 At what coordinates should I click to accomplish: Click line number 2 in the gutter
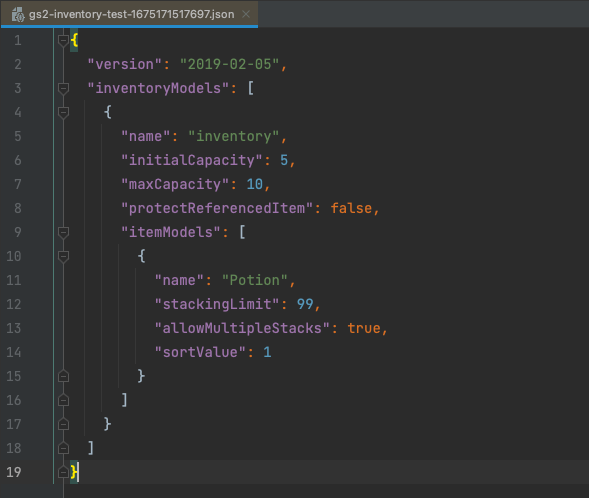click(18, 64)
